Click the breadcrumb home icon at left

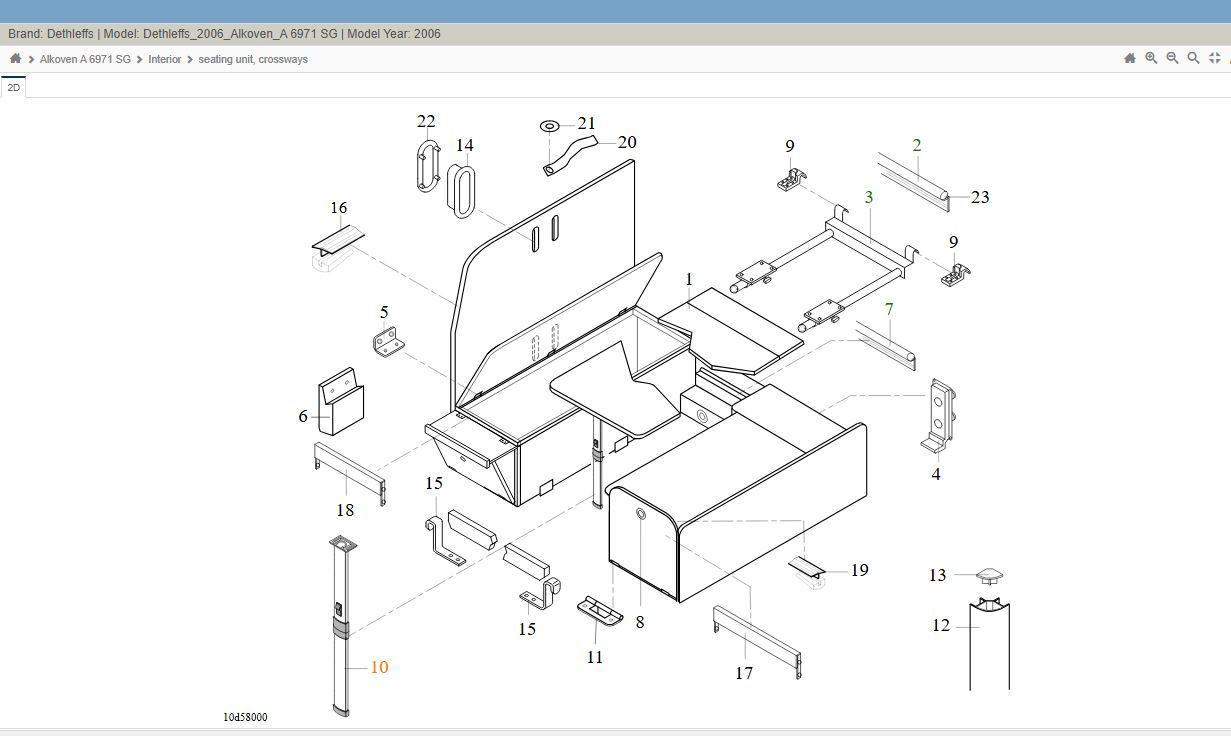point(15,58)
